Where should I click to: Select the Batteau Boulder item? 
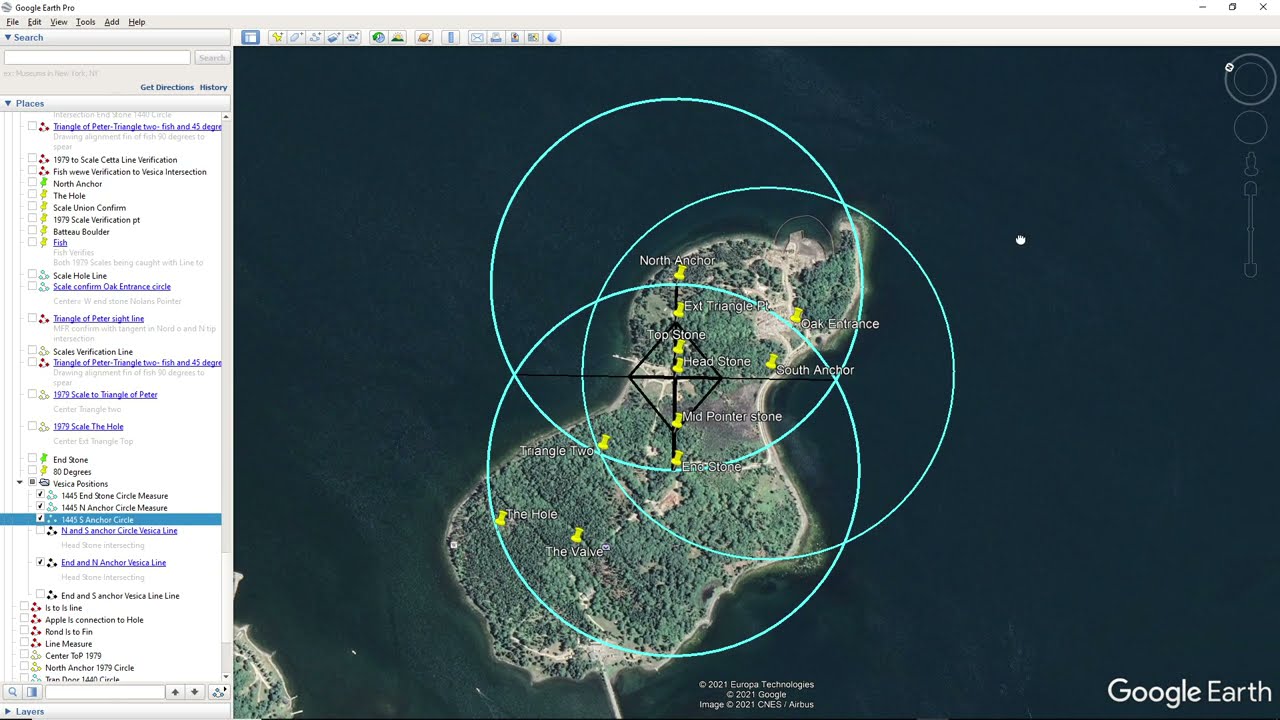click(81, 231)
